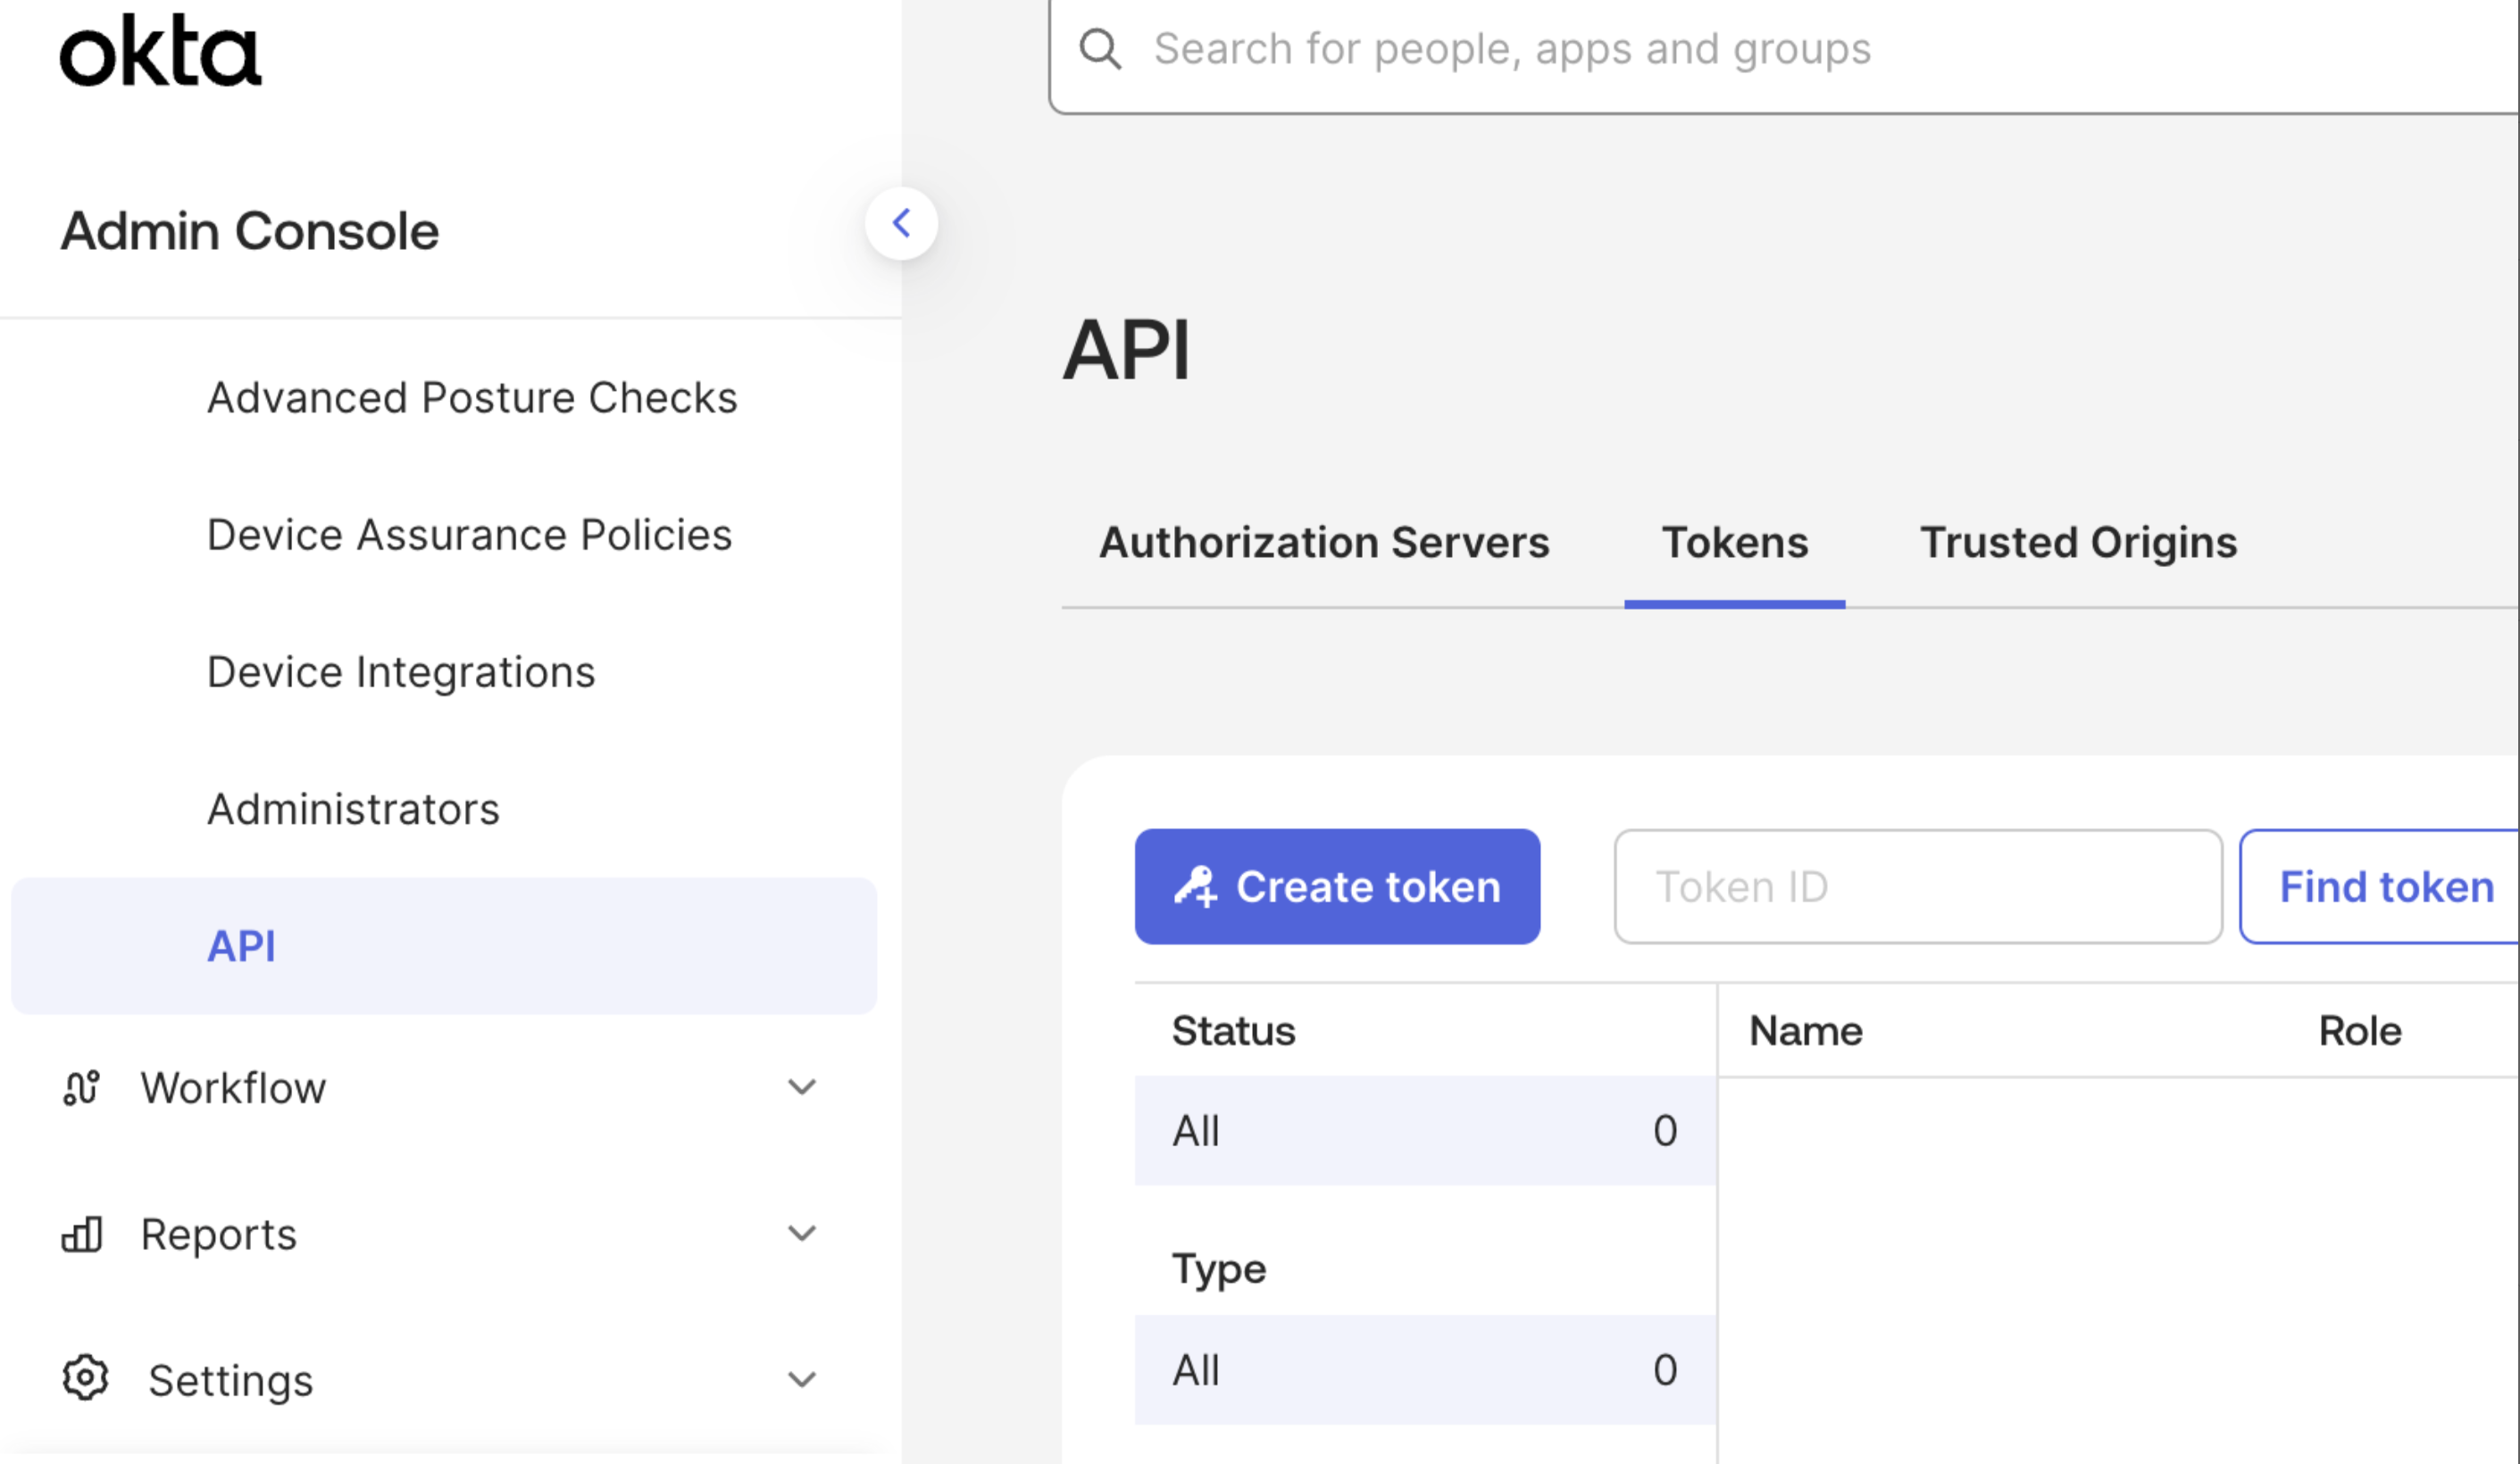2520x1464 pixels.
Task: Select the Tokens tab
Action: pos(1735,543)
